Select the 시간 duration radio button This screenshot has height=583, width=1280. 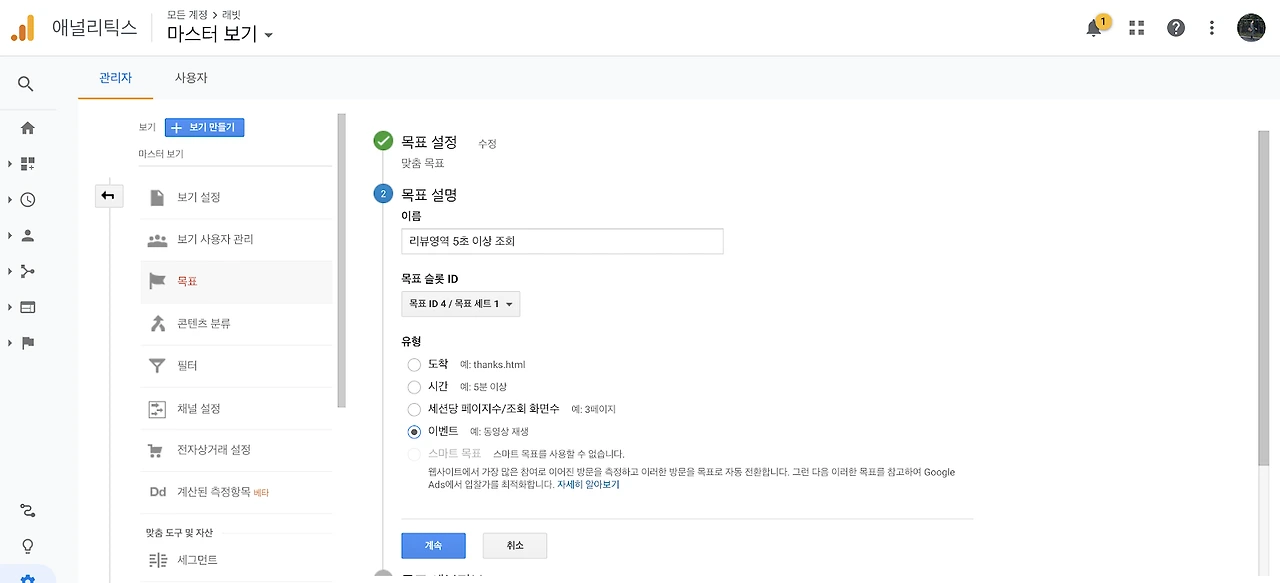pos(414,387)
